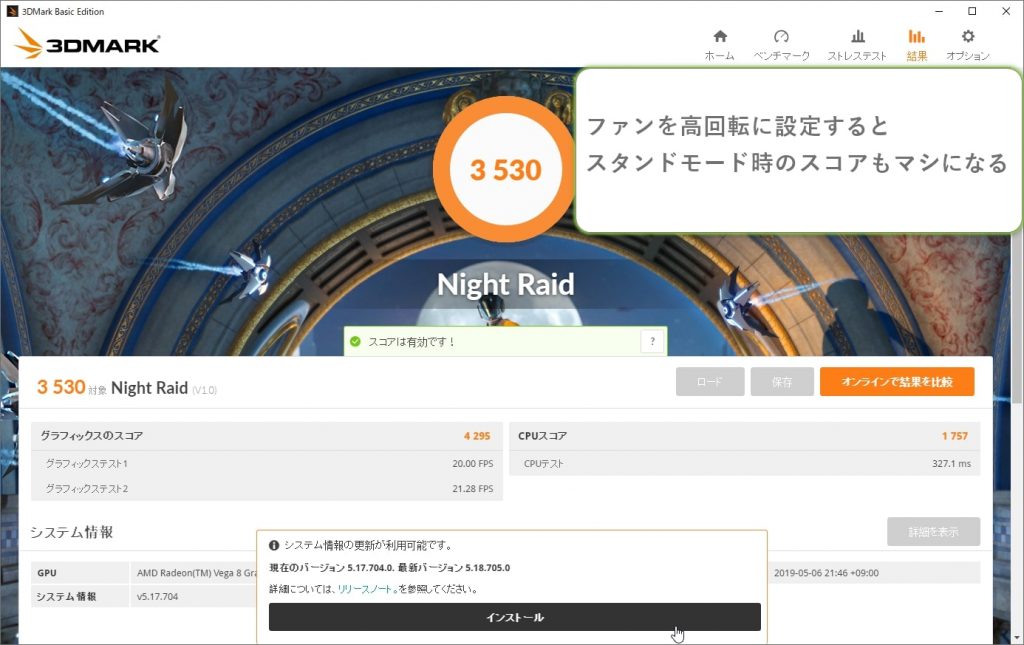Click the Home (ホーム) house icon

point(719,37)
